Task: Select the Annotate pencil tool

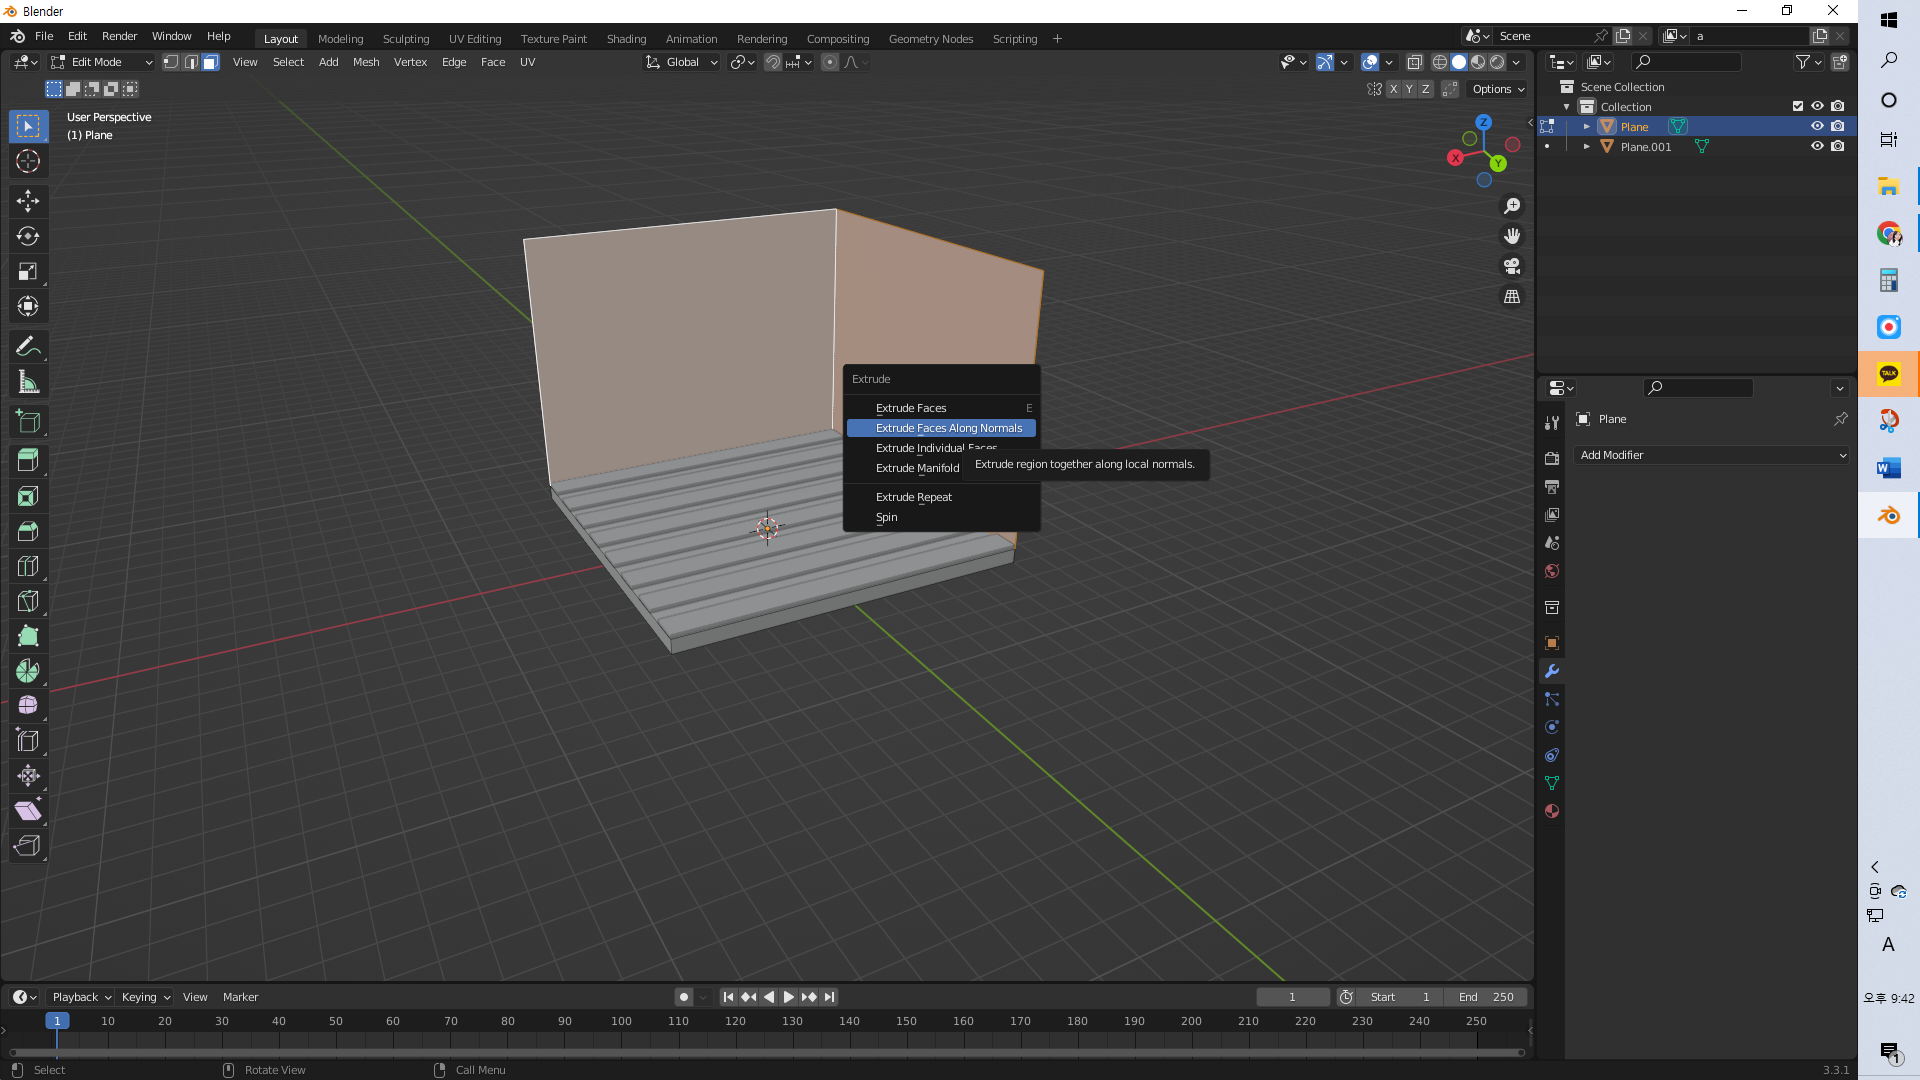Action: click(28, 347)
